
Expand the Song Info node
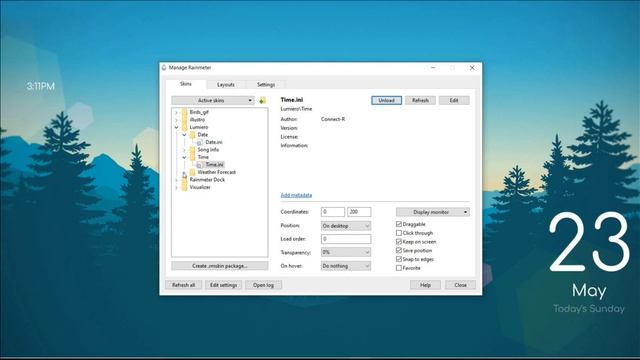[184, 150]
